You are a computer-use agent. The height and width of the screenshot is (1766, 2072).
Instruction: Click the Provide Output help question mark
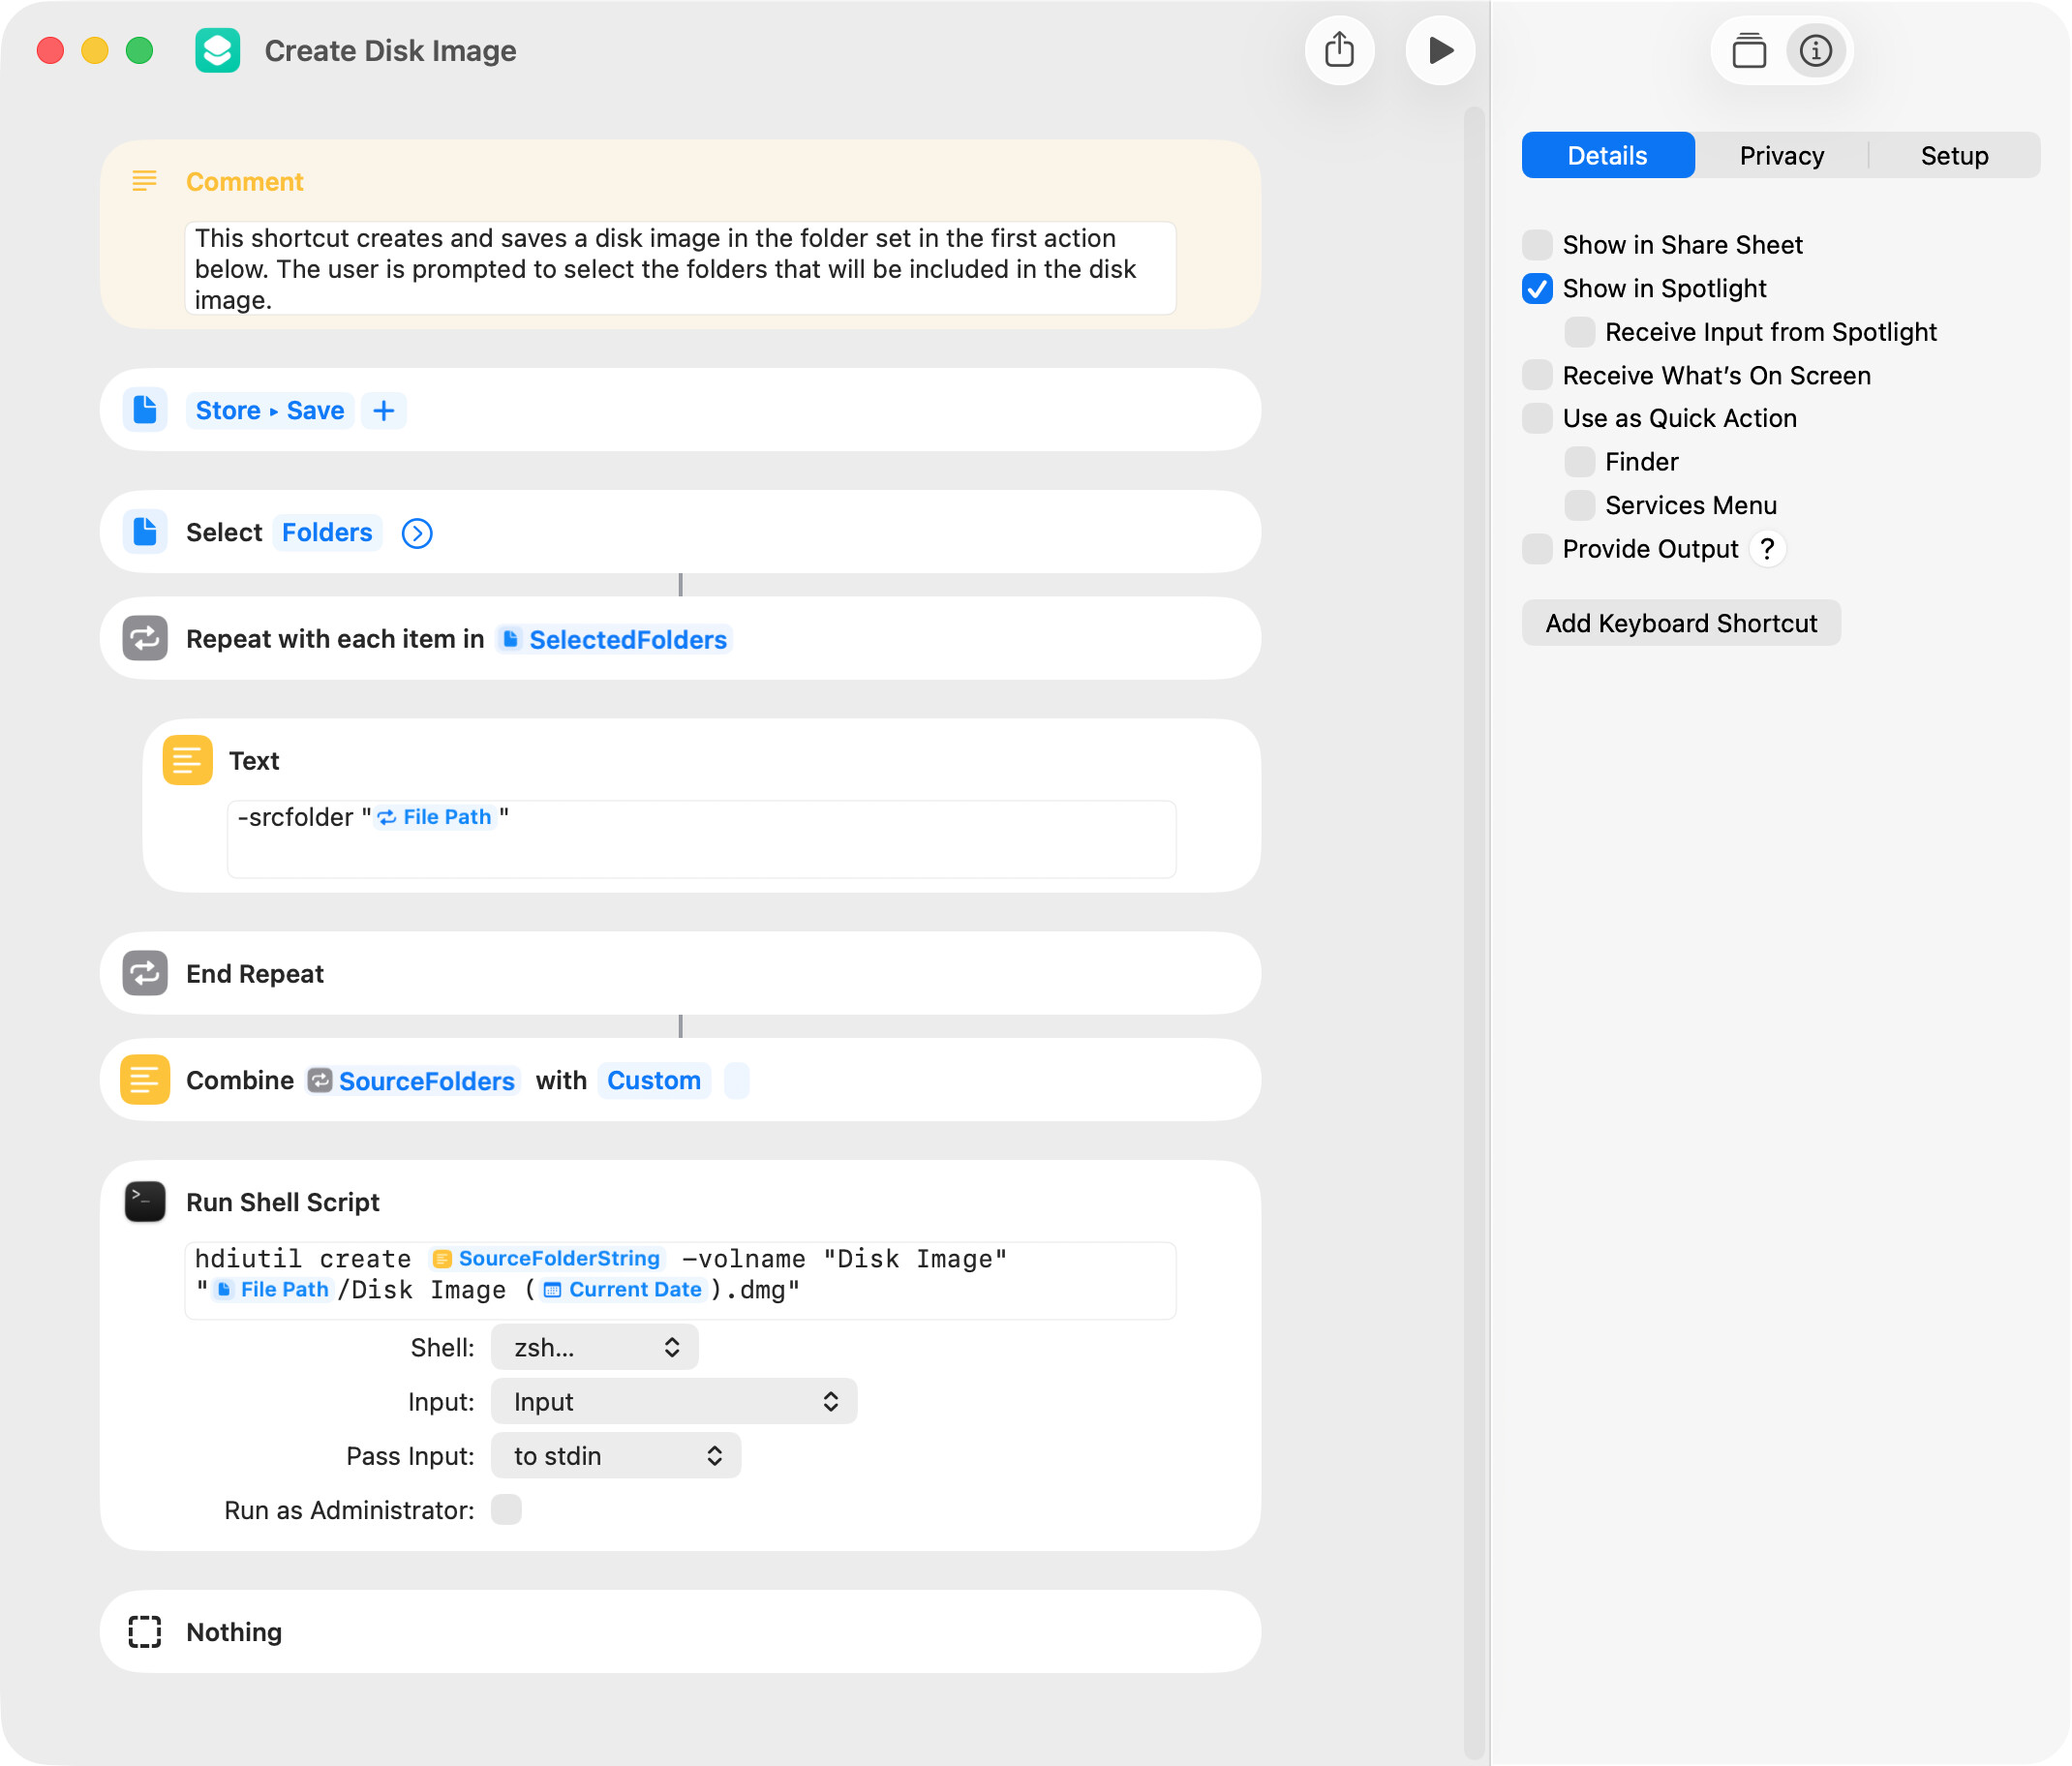click(x=1767, y=549)
